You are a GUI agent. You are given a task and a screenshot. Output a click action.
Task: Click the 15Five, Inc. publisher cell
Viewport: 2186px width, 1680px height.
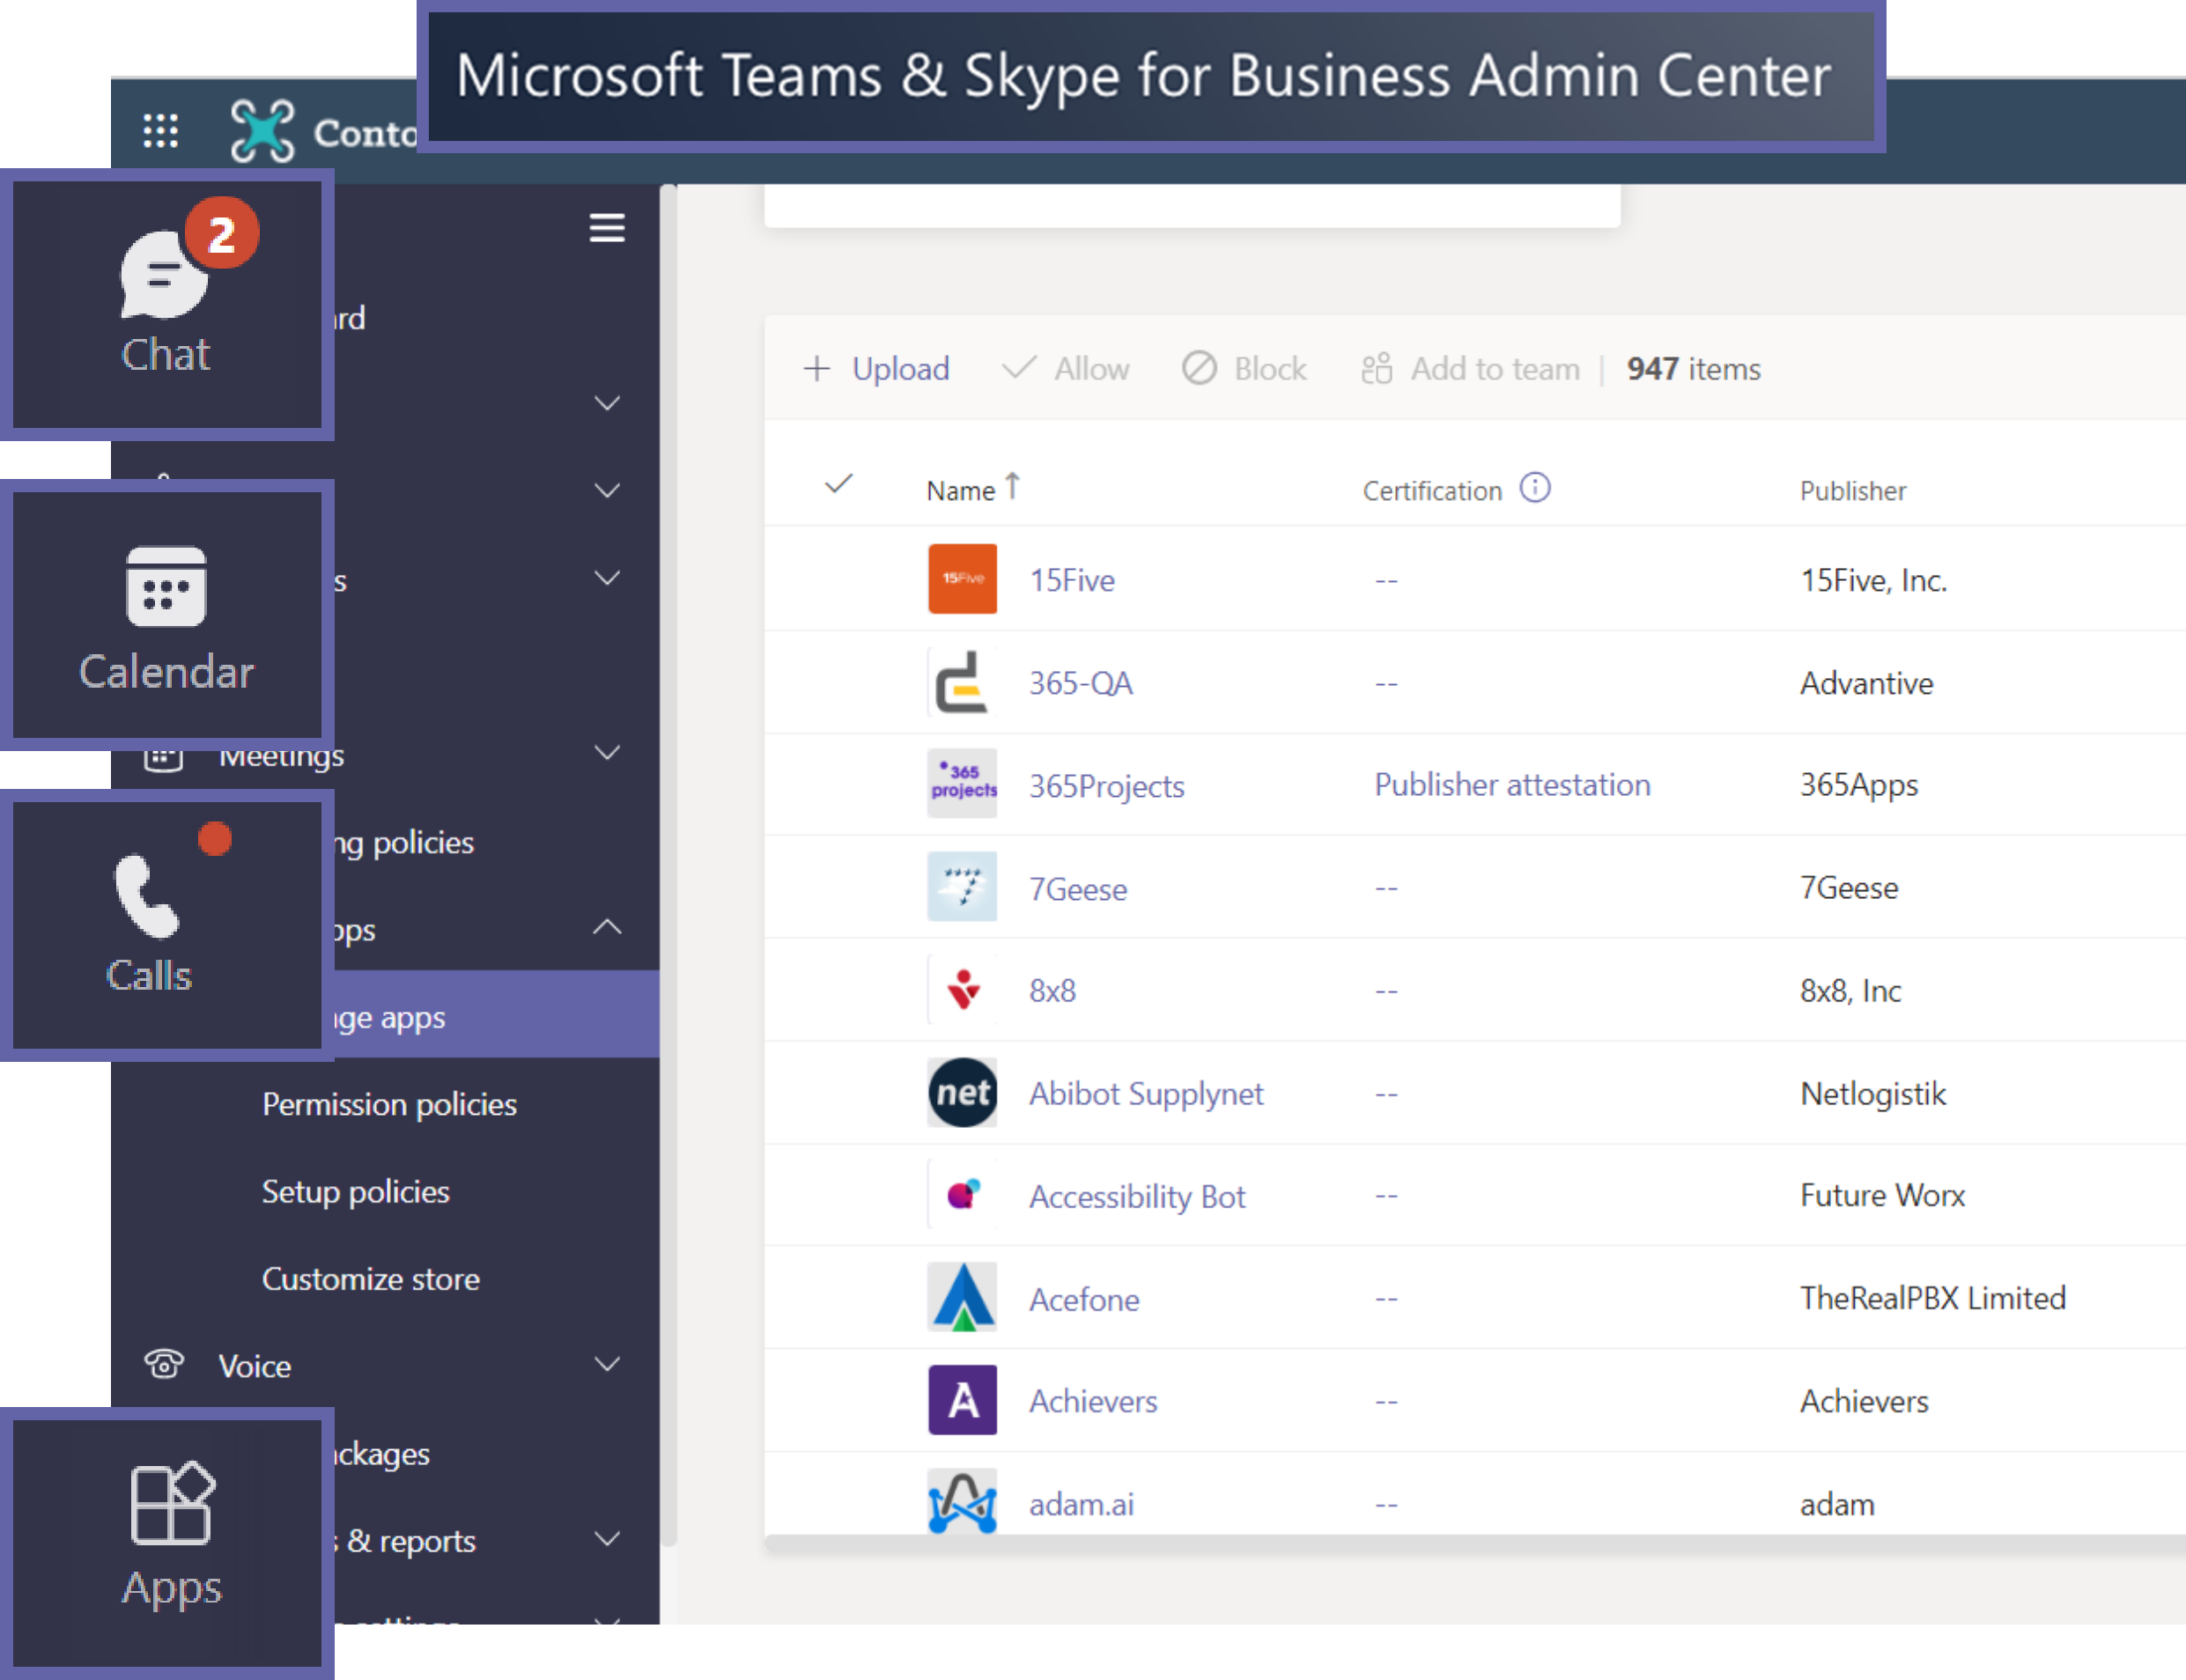[1873, 580]
